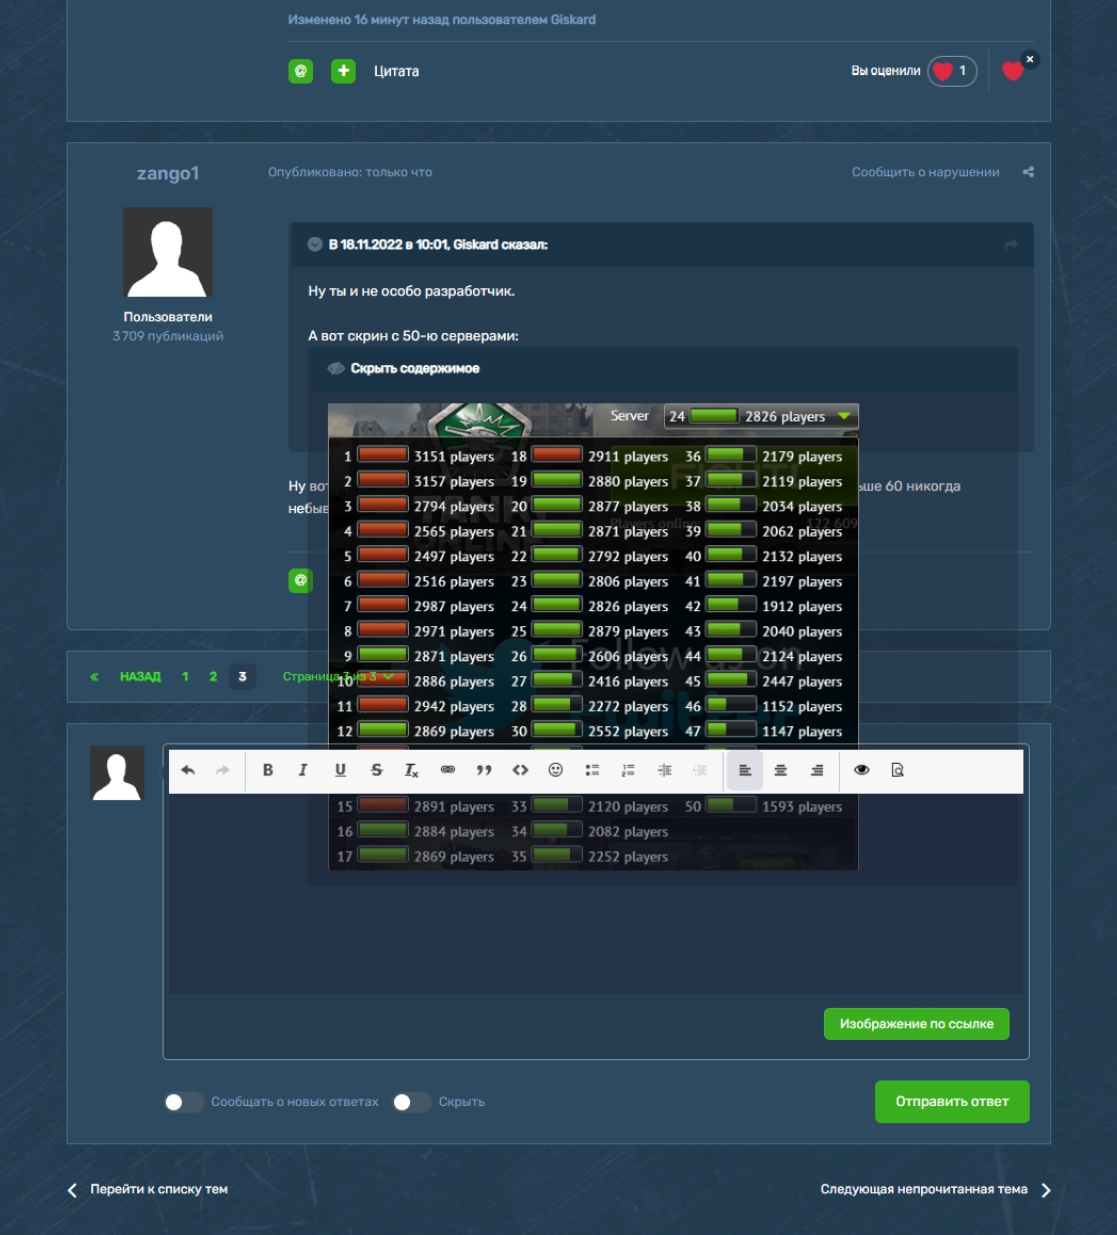Insert a code snippet

(520, 770)
